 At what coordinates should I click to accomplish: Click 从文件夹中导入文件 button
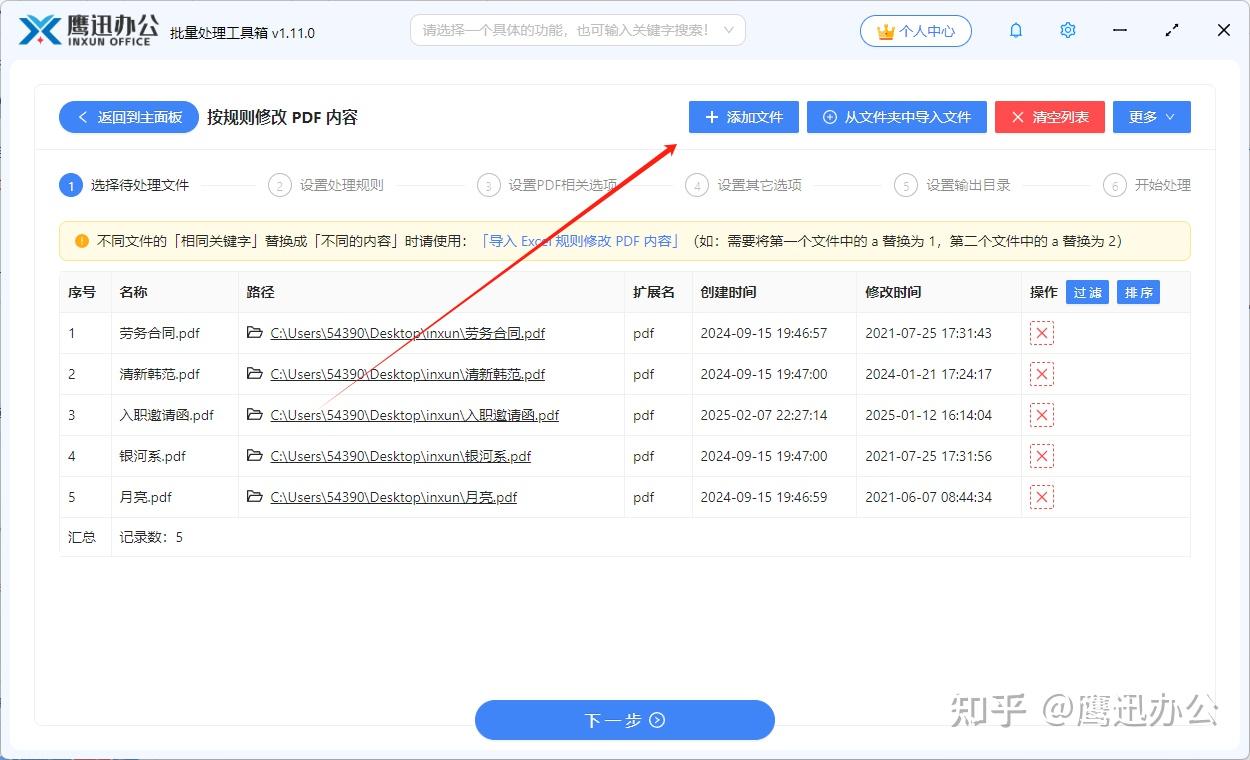[x=897, y=117]
